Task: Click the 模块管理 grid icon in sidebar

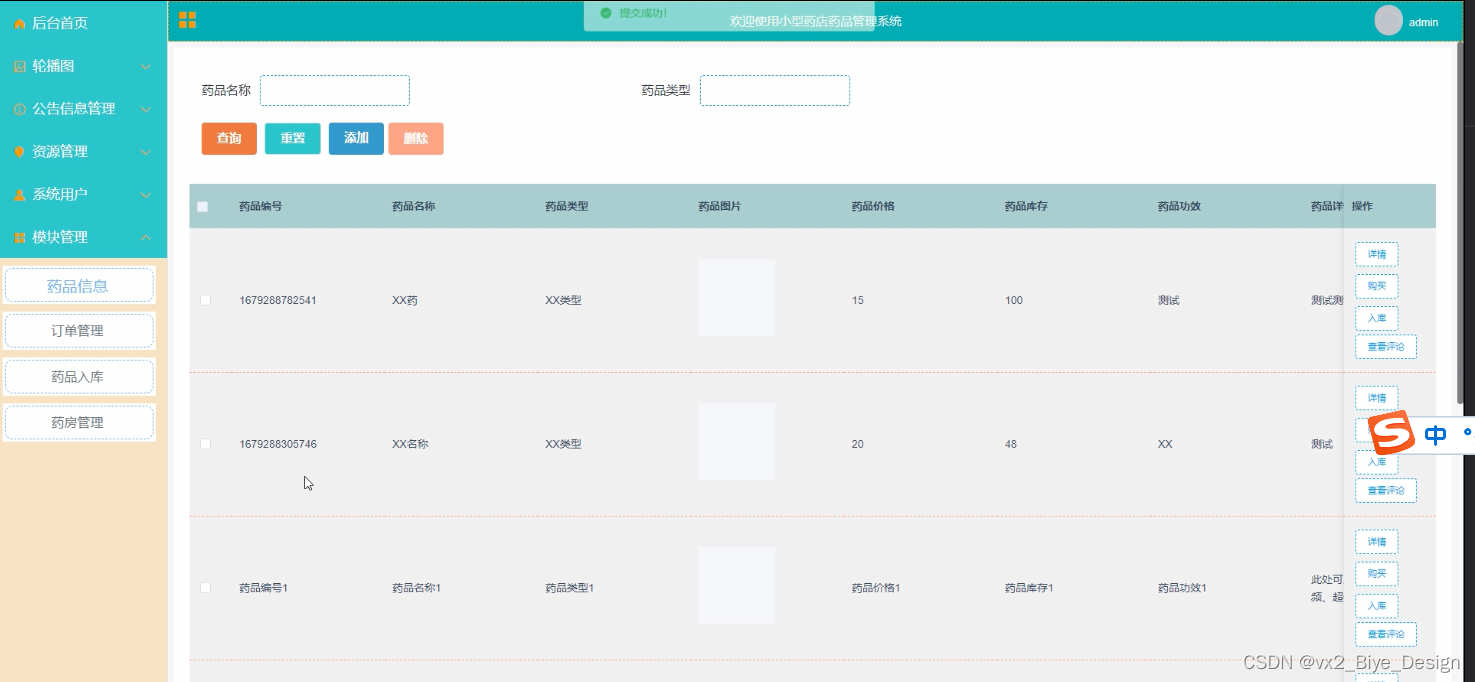Action: click(x=19, y=238)
